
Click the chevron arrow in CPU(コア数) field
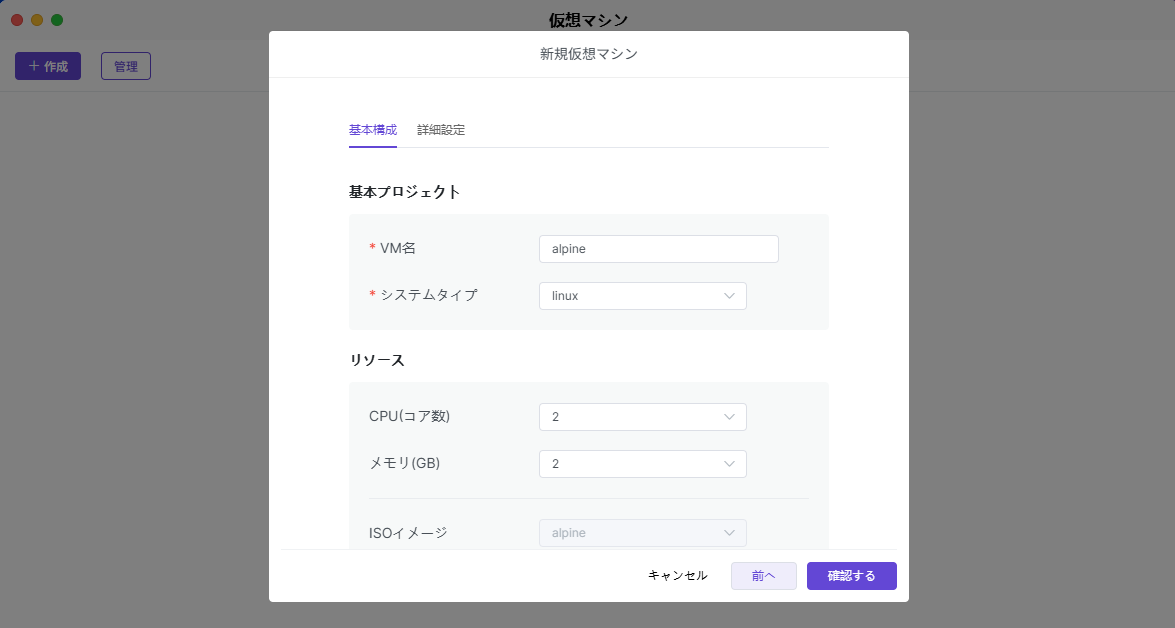(730, 417)
